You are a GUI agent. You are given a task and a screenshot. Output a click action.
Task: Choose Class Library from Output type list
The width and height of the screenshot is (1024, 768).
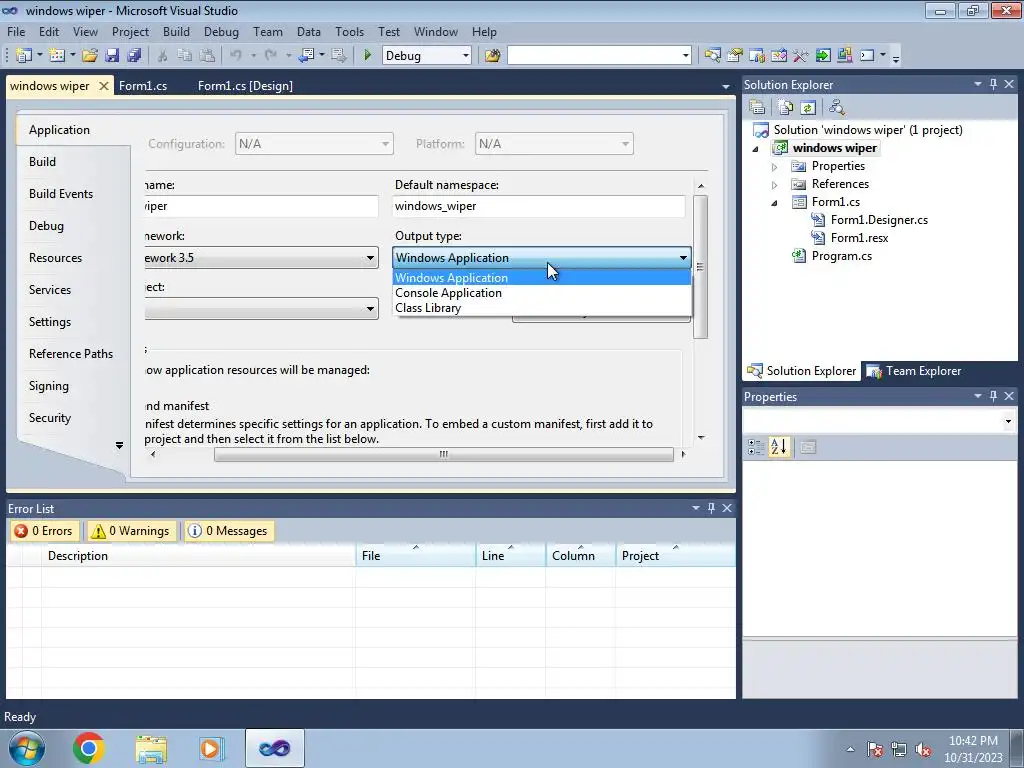541,308
